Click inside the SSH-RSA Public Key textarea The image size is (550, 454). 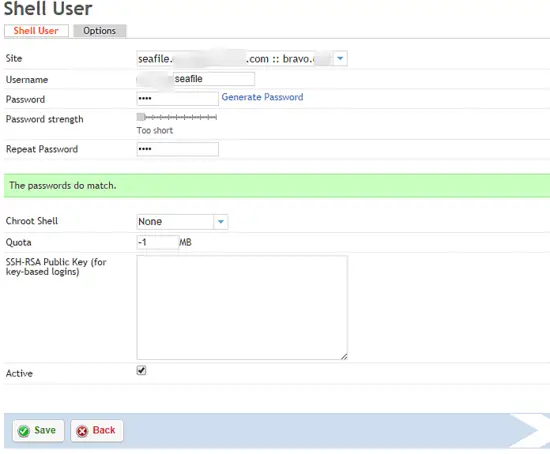tap(242, 307)
